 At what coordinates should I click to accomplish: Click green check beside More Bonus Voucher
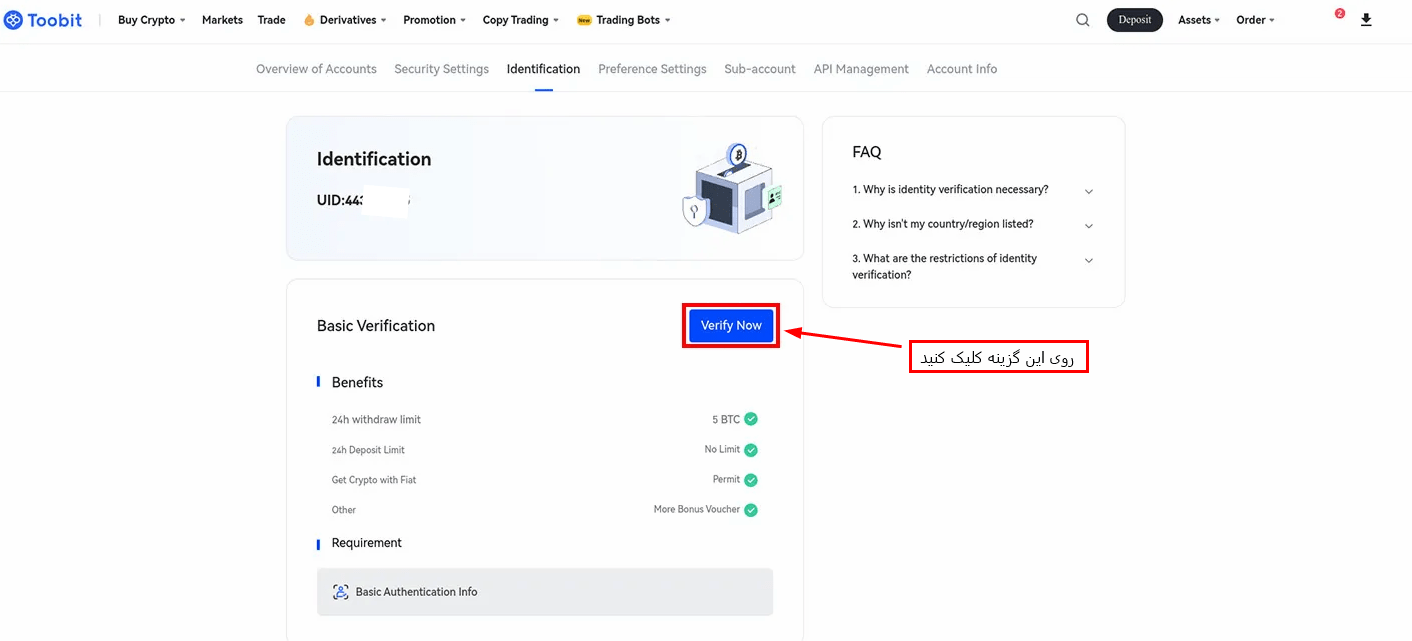(x=751, y=510)
